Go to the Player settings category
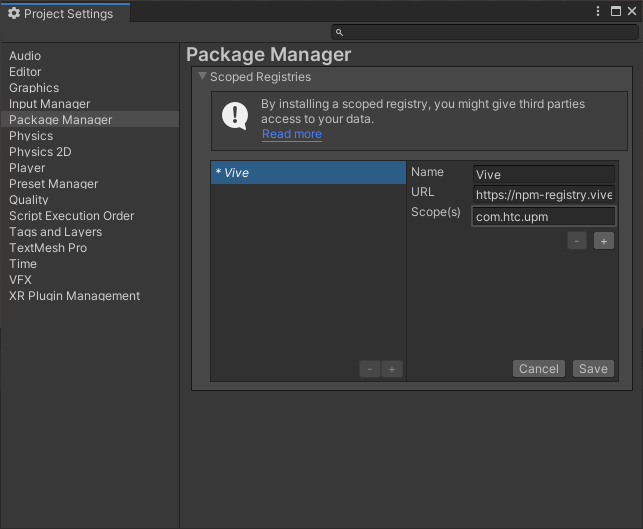 (x=28, y=168)
